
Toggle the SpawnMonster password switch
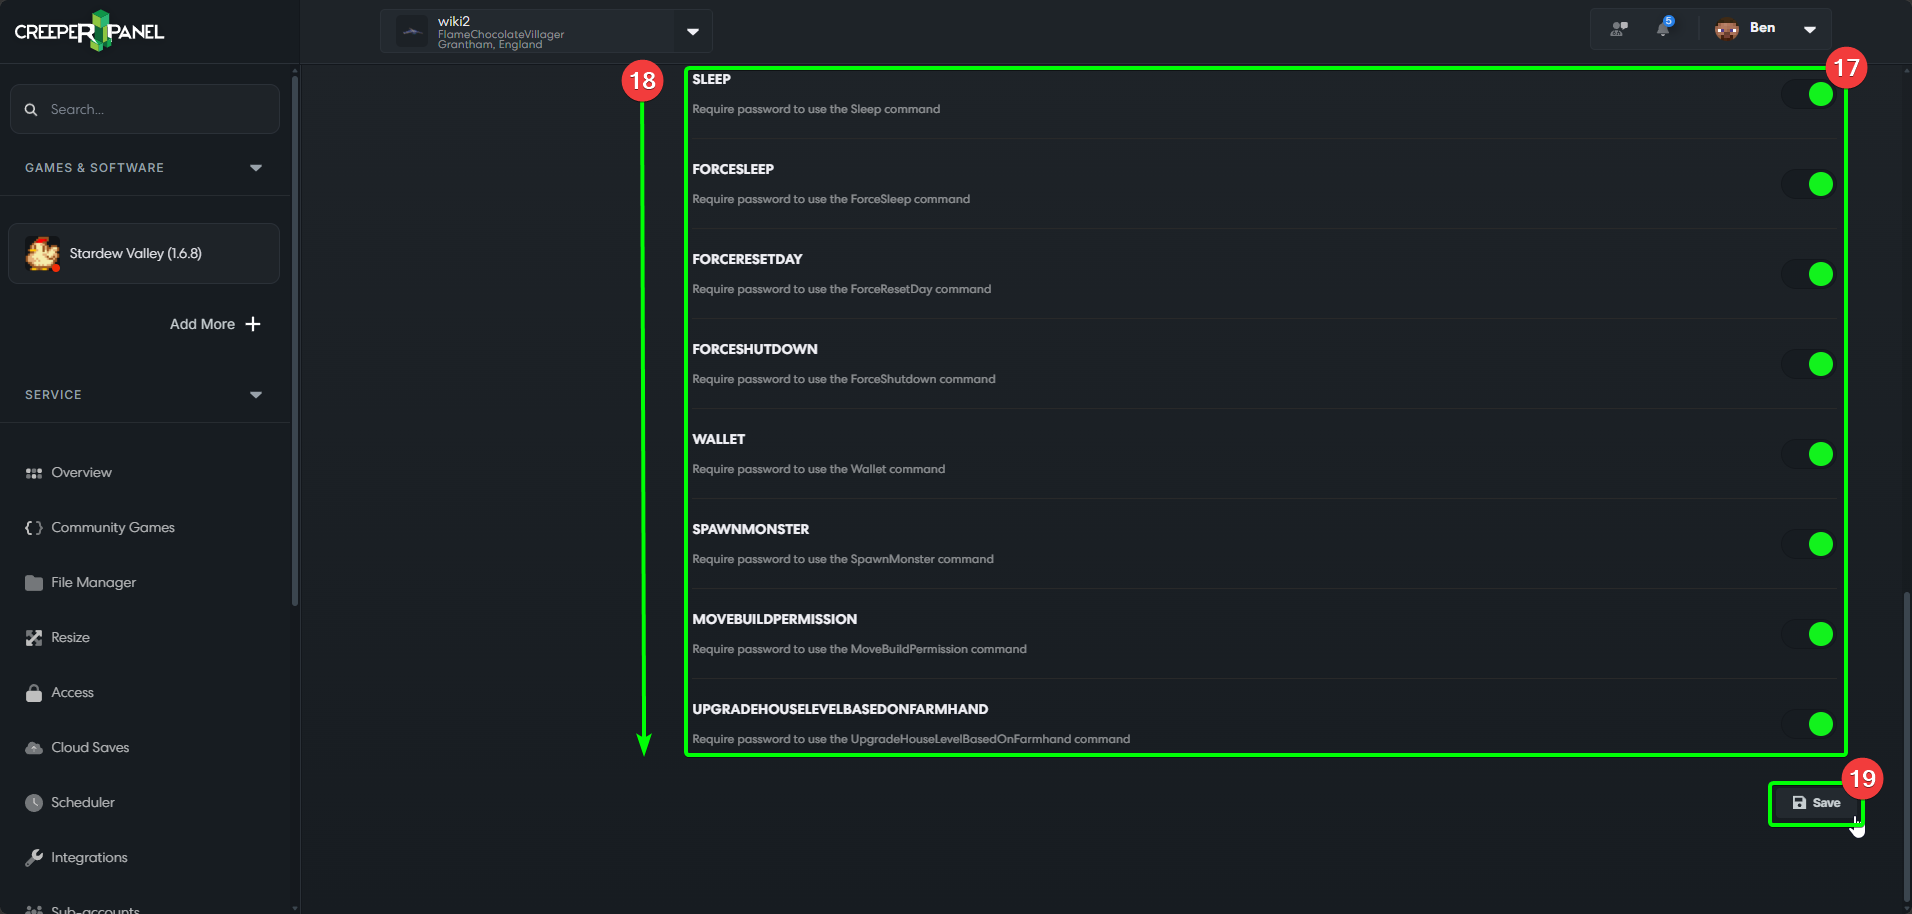(x=1808, y=544)
